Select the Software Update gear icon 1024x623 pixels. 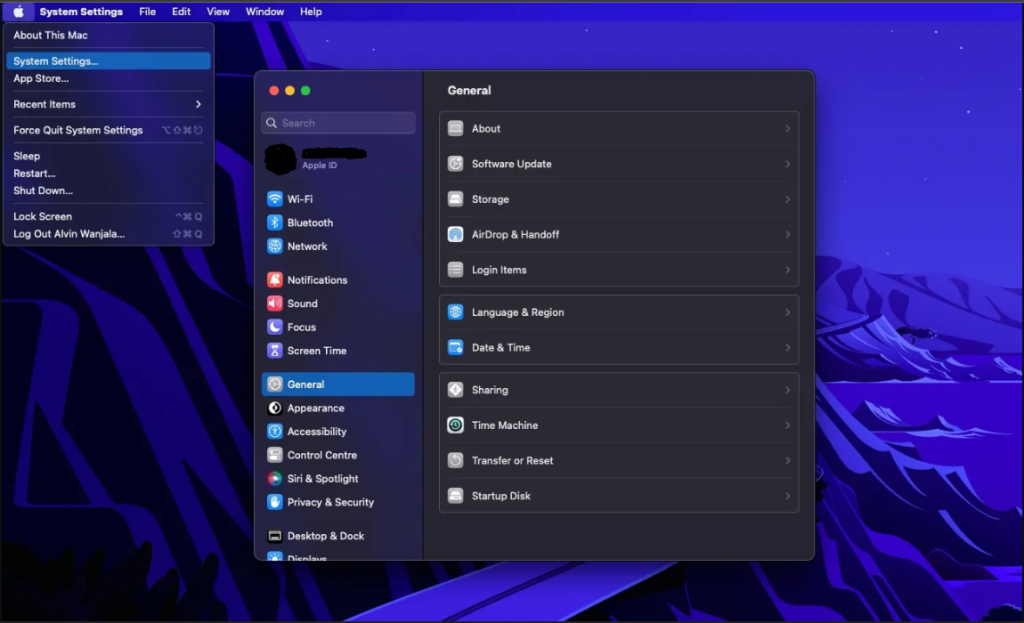tap(455, 164)
